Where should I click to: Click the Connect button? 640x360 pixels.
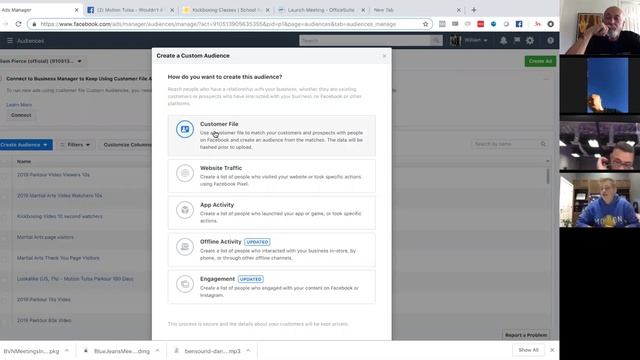click(21, 116)
